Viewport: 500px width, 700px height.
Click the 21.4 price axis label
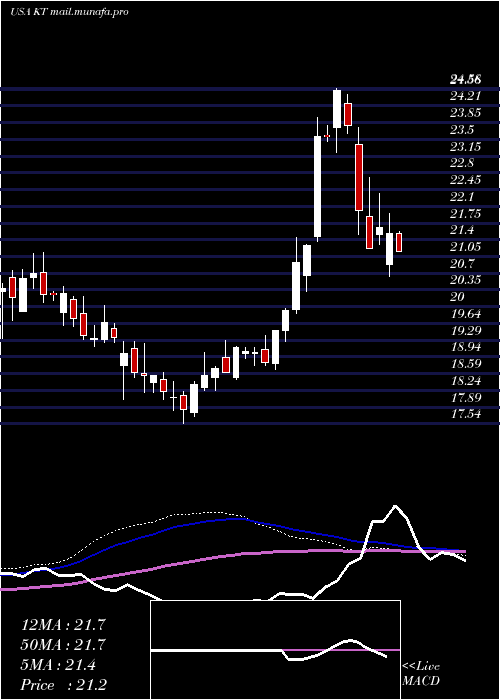pyautogui.click(x=462, y=230)
